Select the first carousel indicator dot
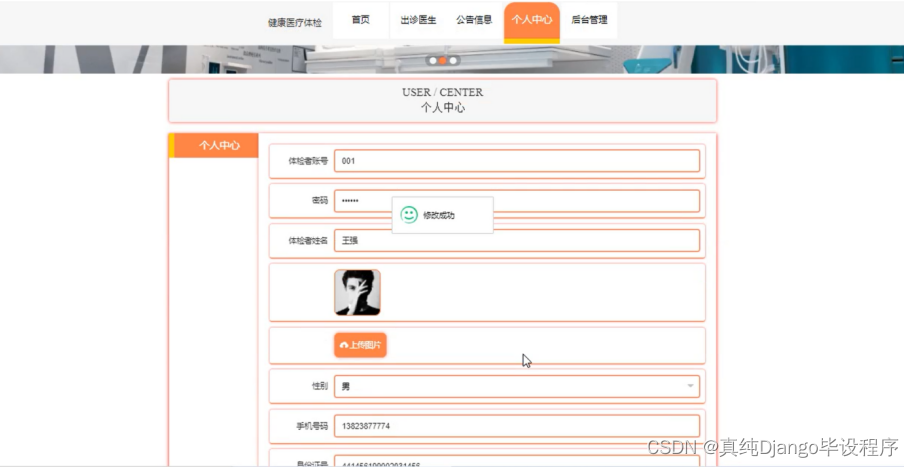 [433, 61]
